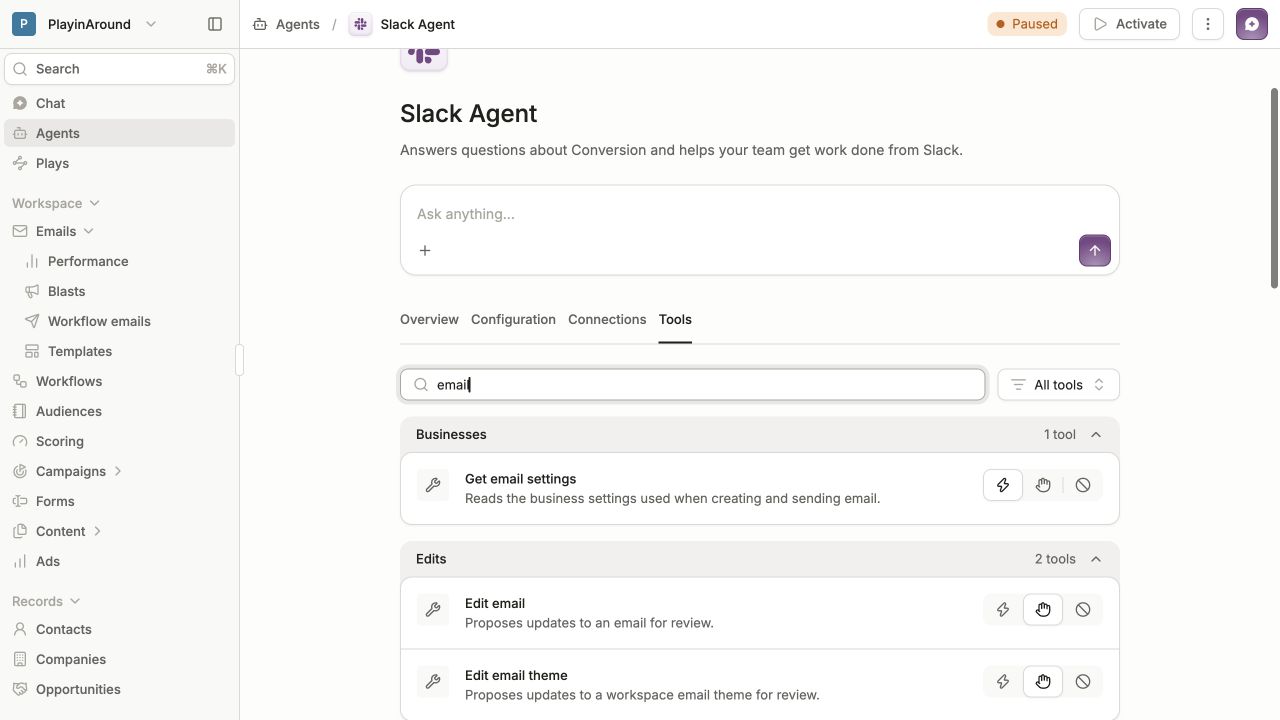
Task: Switch to the Overview tab
Action: (x=429, y=319)
